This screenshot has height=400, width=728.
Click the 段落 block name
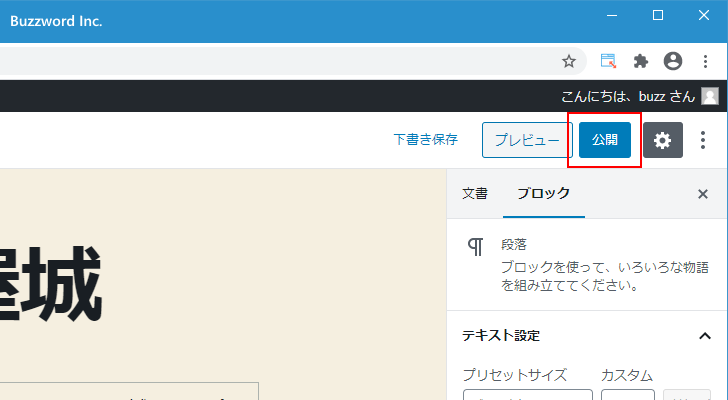514,244
